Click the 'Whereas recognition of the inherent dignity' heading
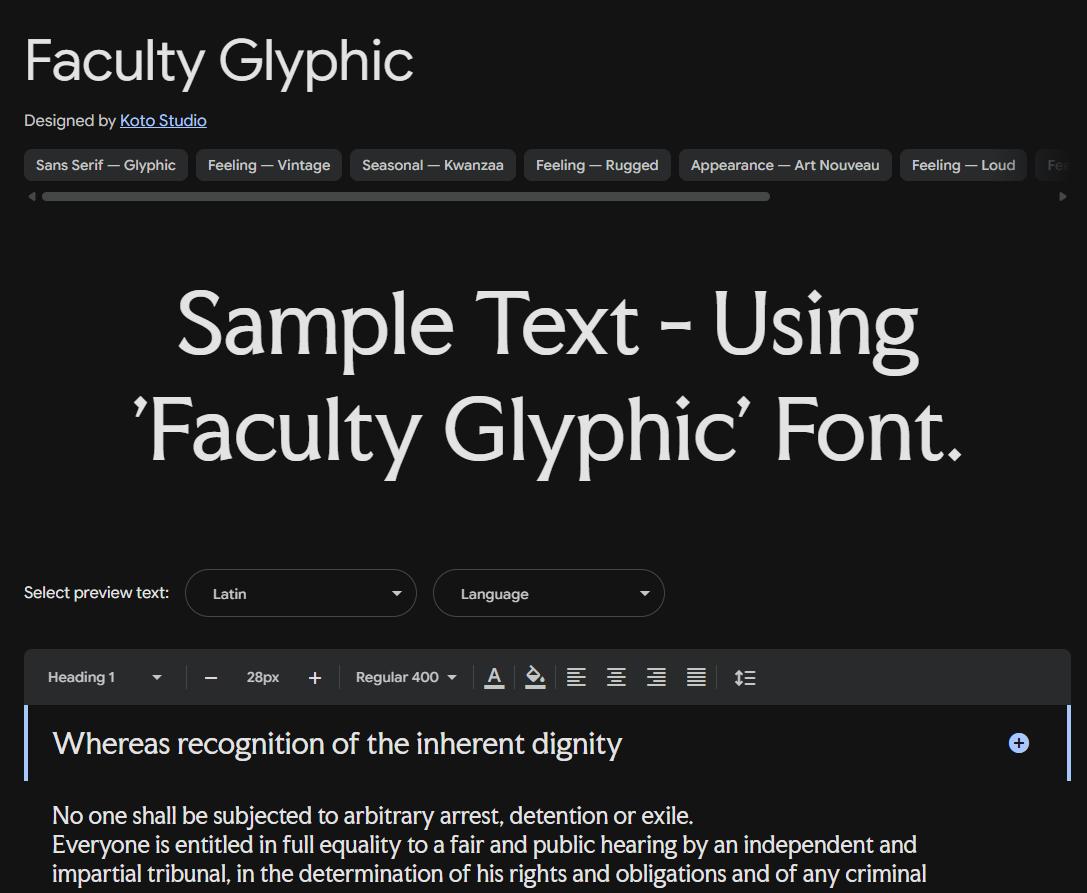The height and width of the screenshot is (893, 1087). [x=337, y=744]
